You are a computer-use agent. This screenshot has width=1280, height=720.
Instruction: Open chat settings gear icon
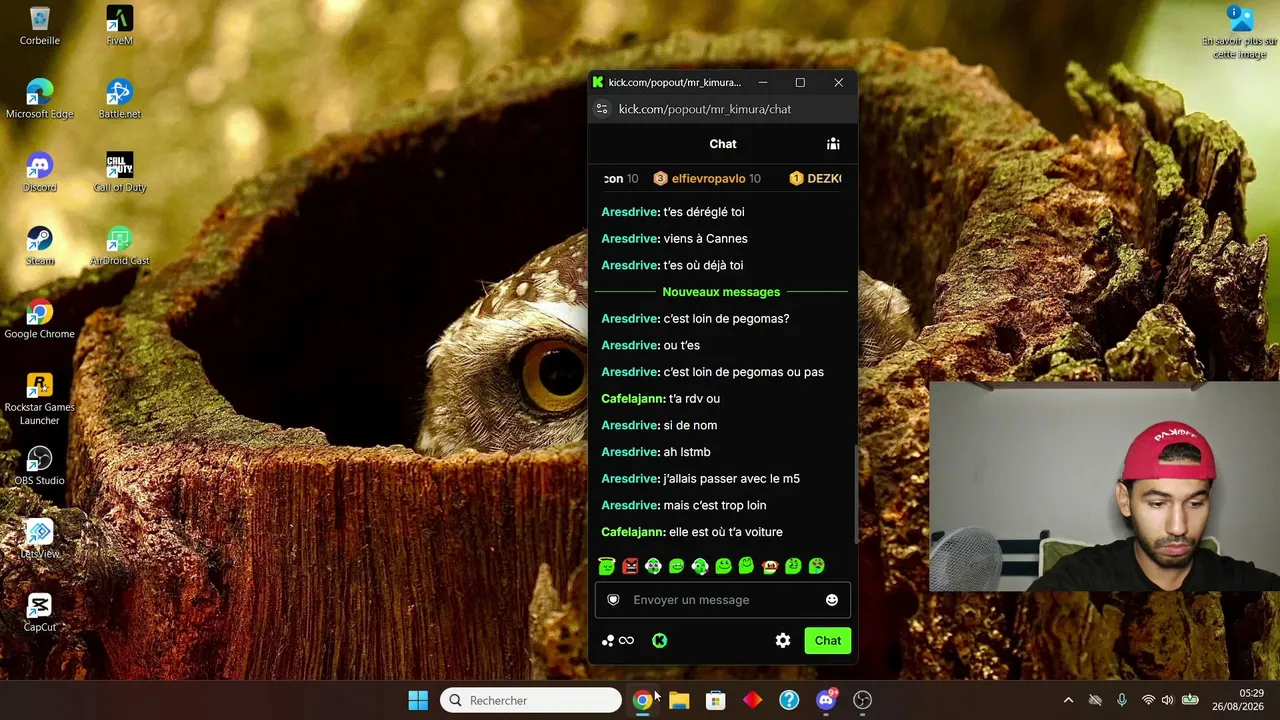[x=783, y=641]
